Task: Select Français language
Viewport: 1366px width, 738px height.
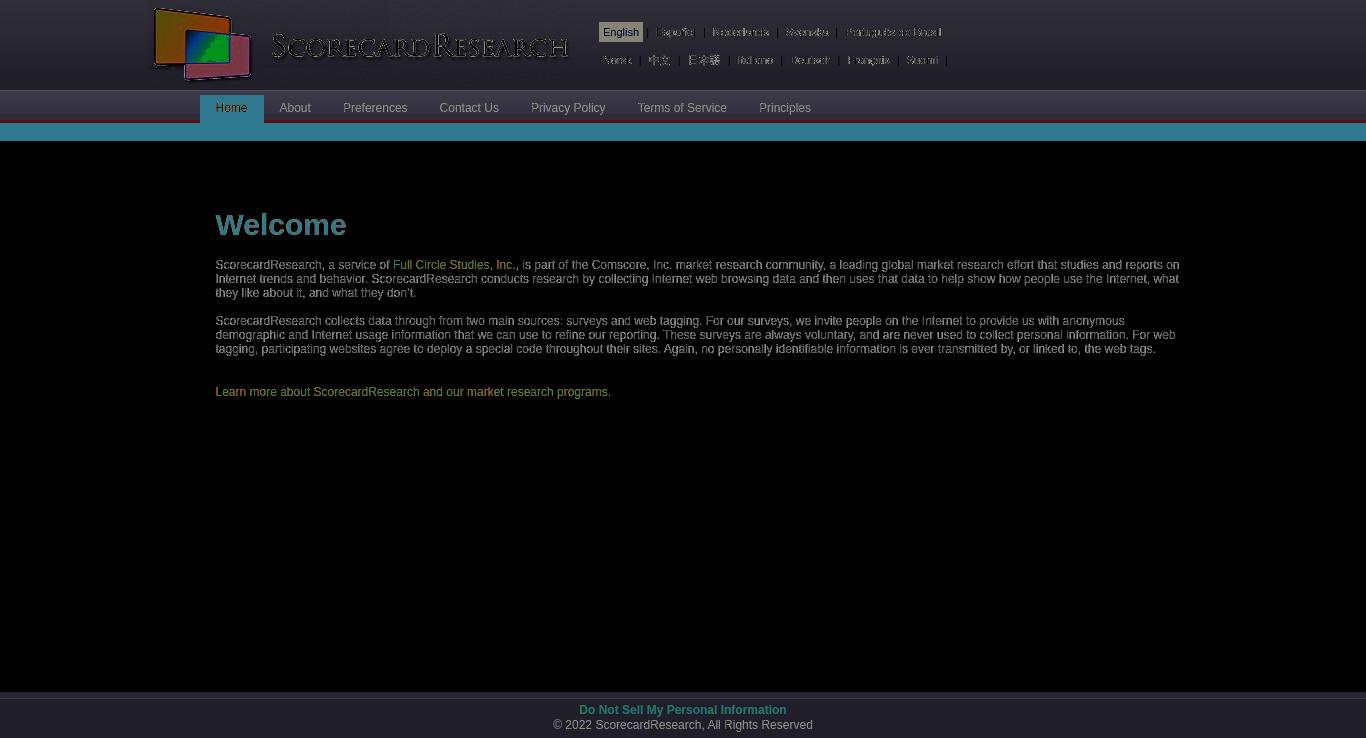Action: pyautogui.click(x=868, y=60)
